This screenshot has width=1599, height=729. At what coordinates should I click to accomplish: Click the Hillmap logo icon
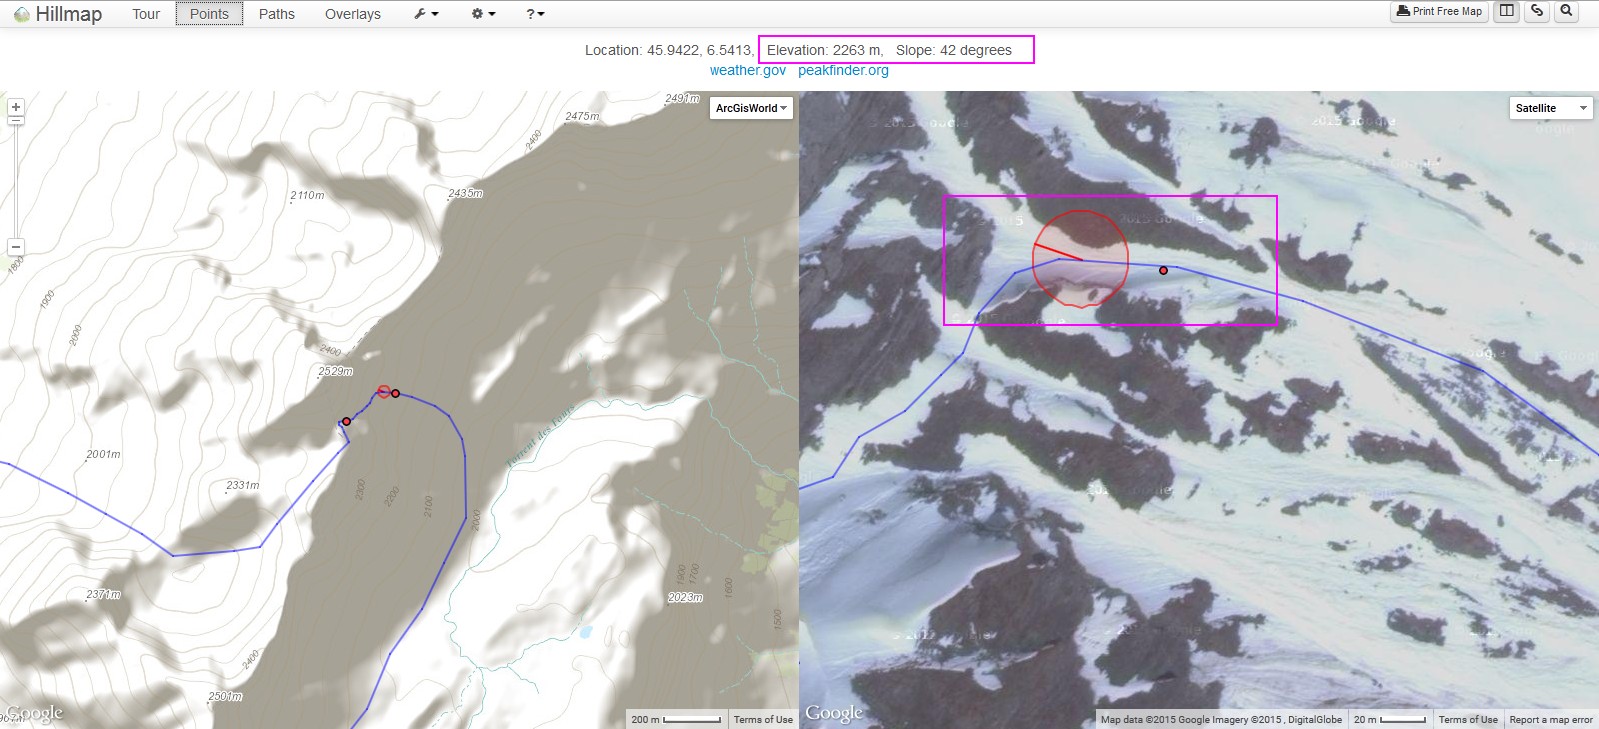20,14
